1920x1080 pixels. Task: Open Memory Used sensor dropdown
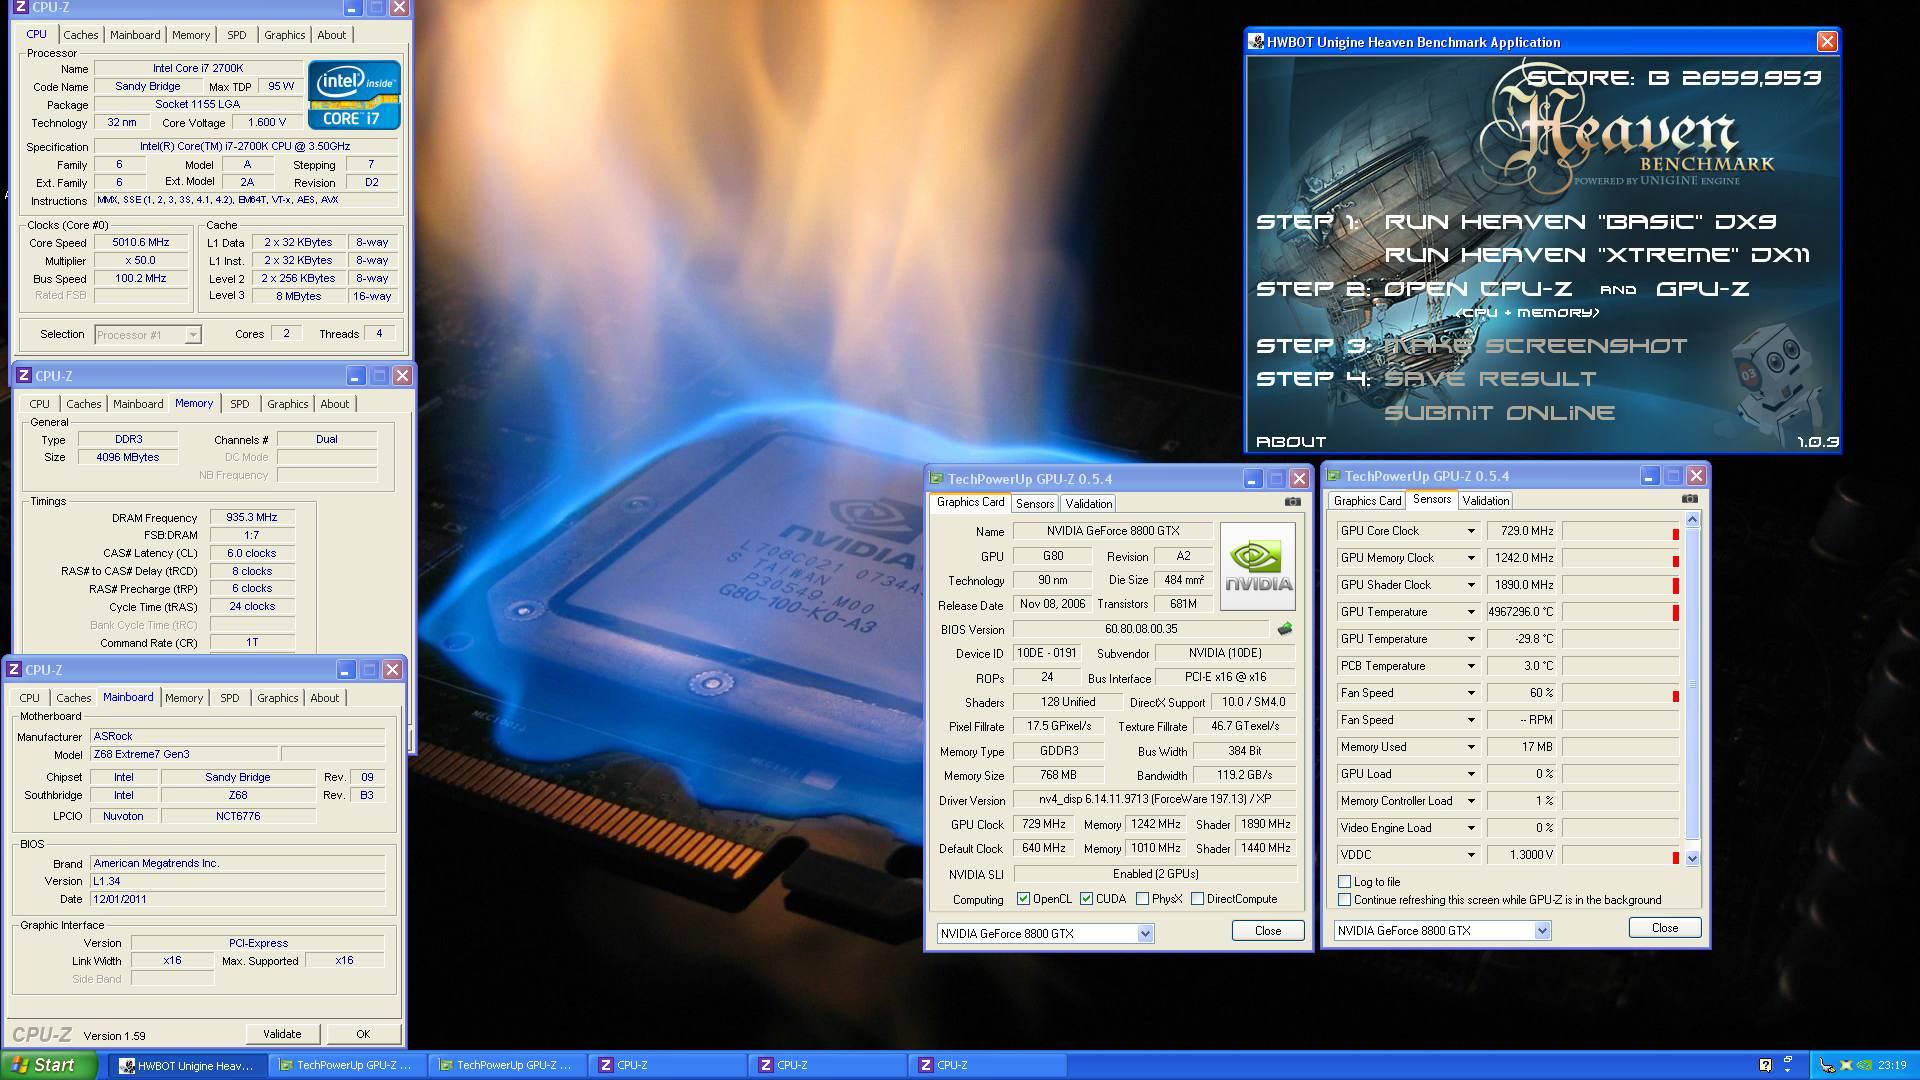(x=1471, y=747)
